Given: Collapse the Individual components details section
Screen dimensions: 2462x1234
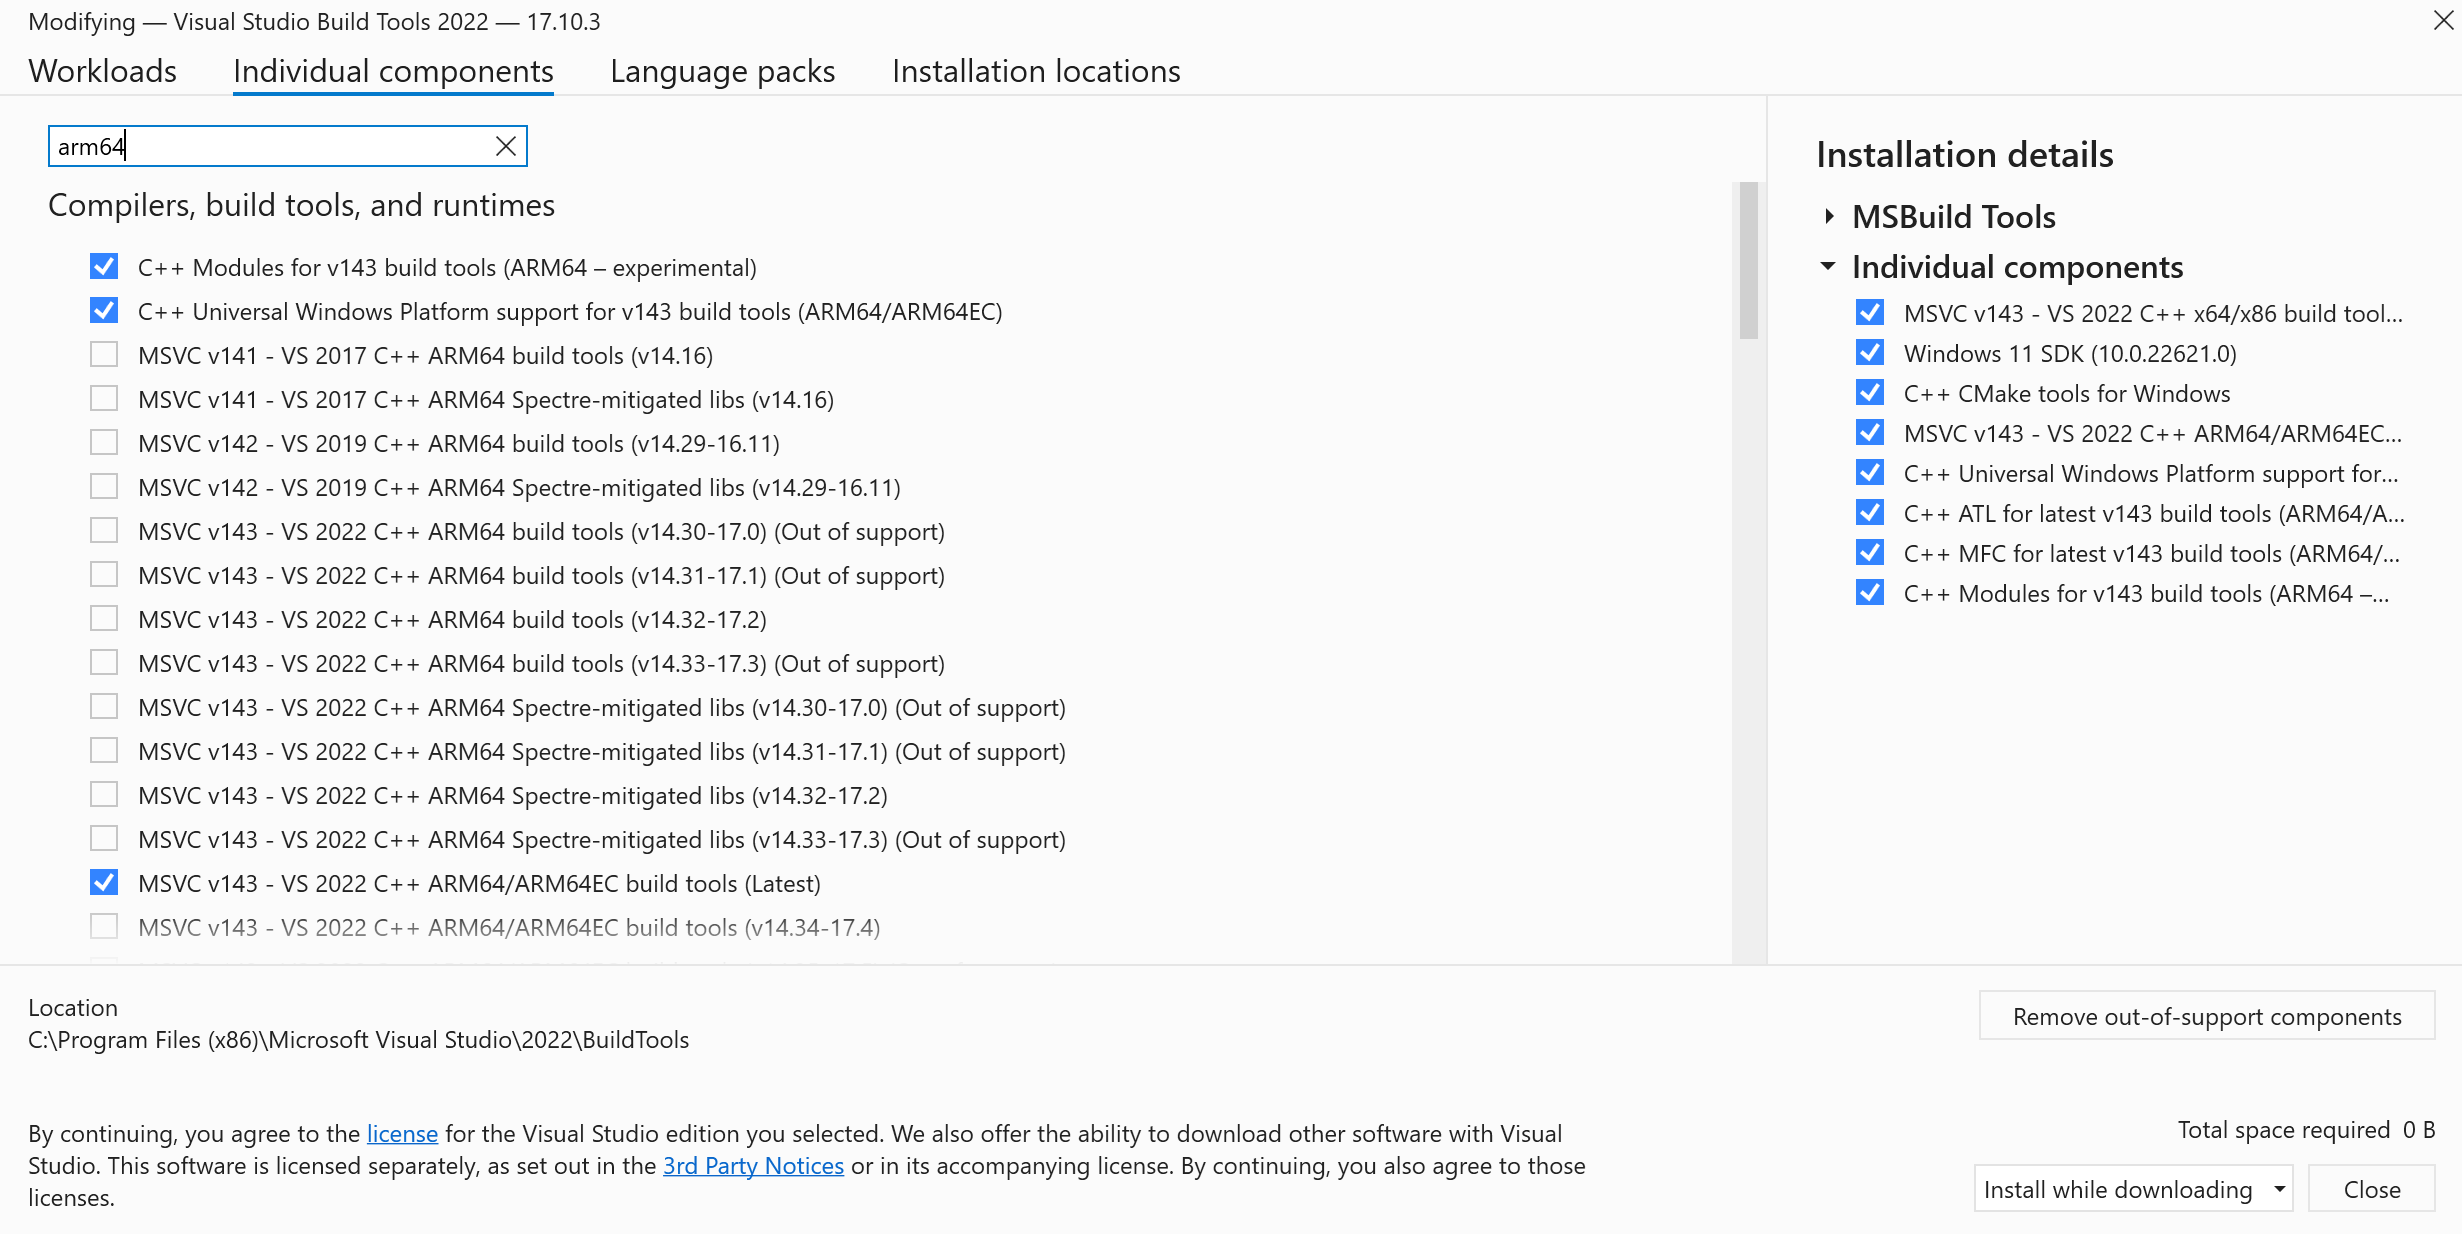Looking at the screenshot, I should 1828,266.
